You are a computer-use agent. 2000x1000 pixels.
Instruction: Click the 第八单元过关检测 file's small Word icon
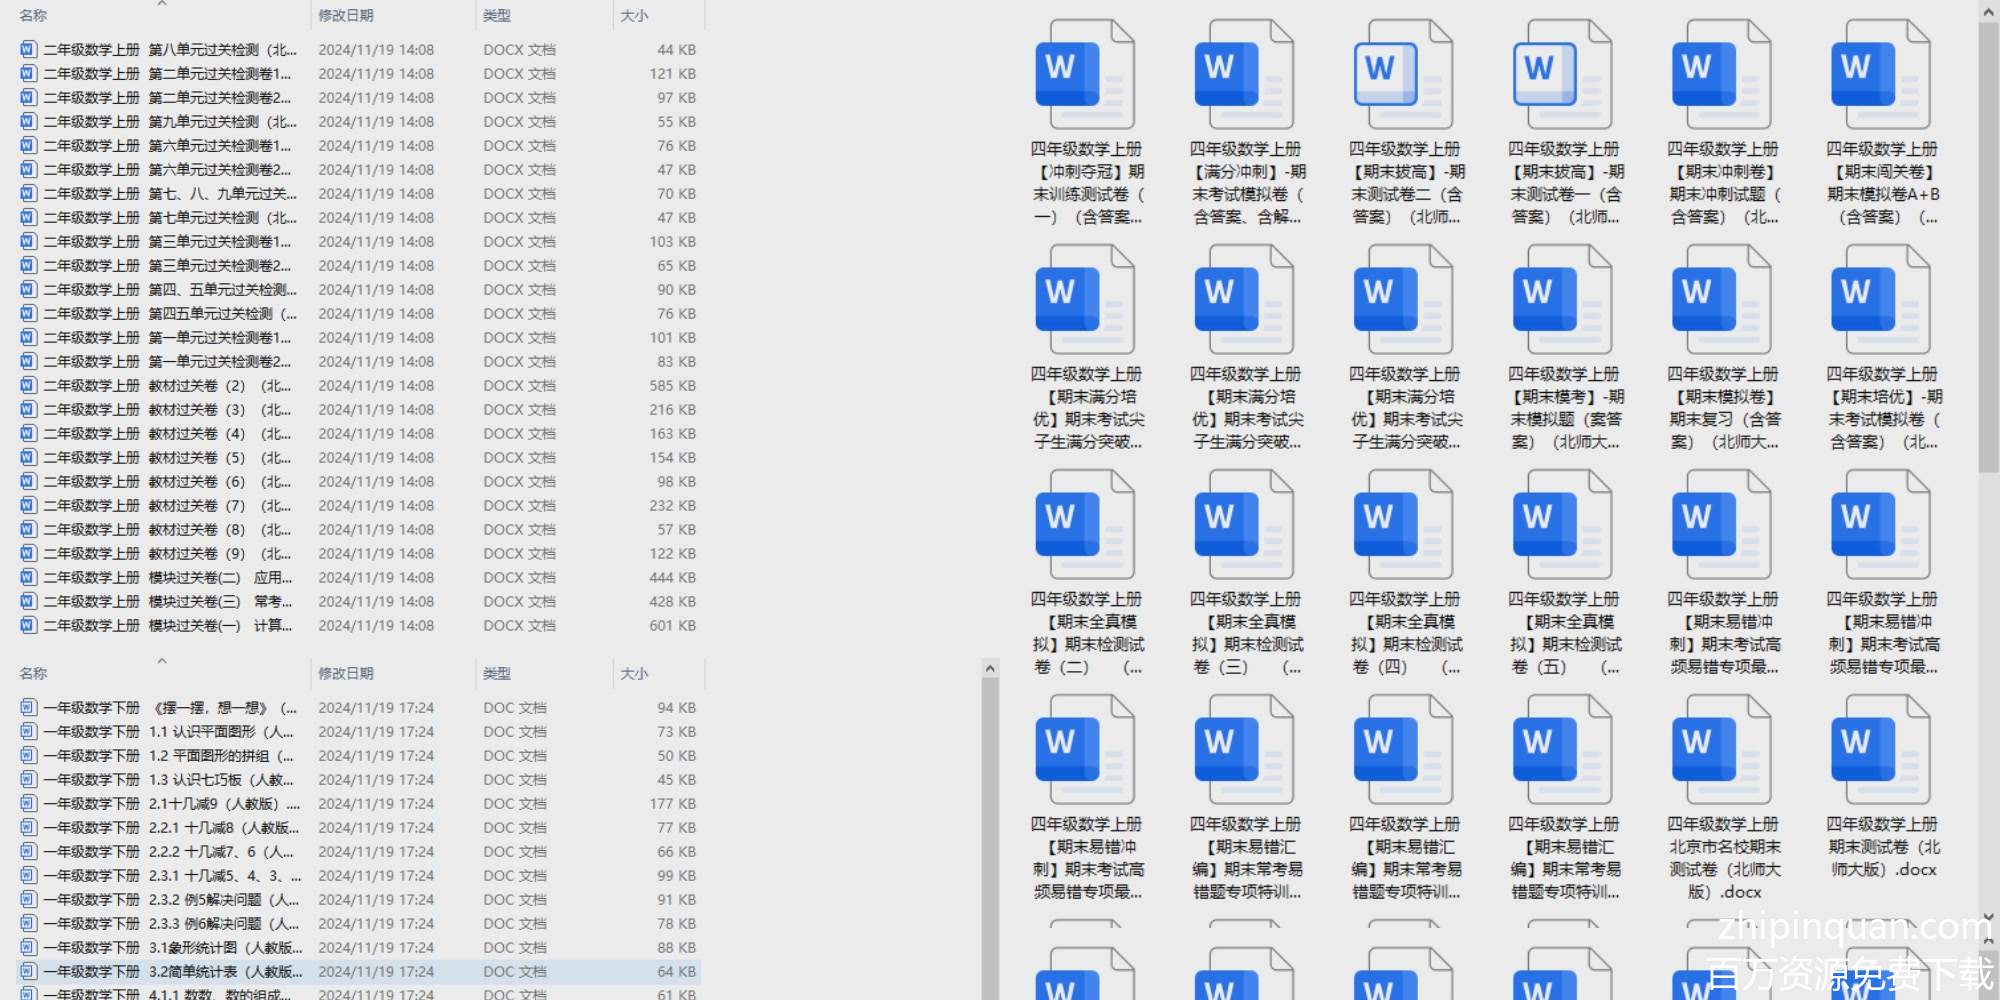point(28,49)
